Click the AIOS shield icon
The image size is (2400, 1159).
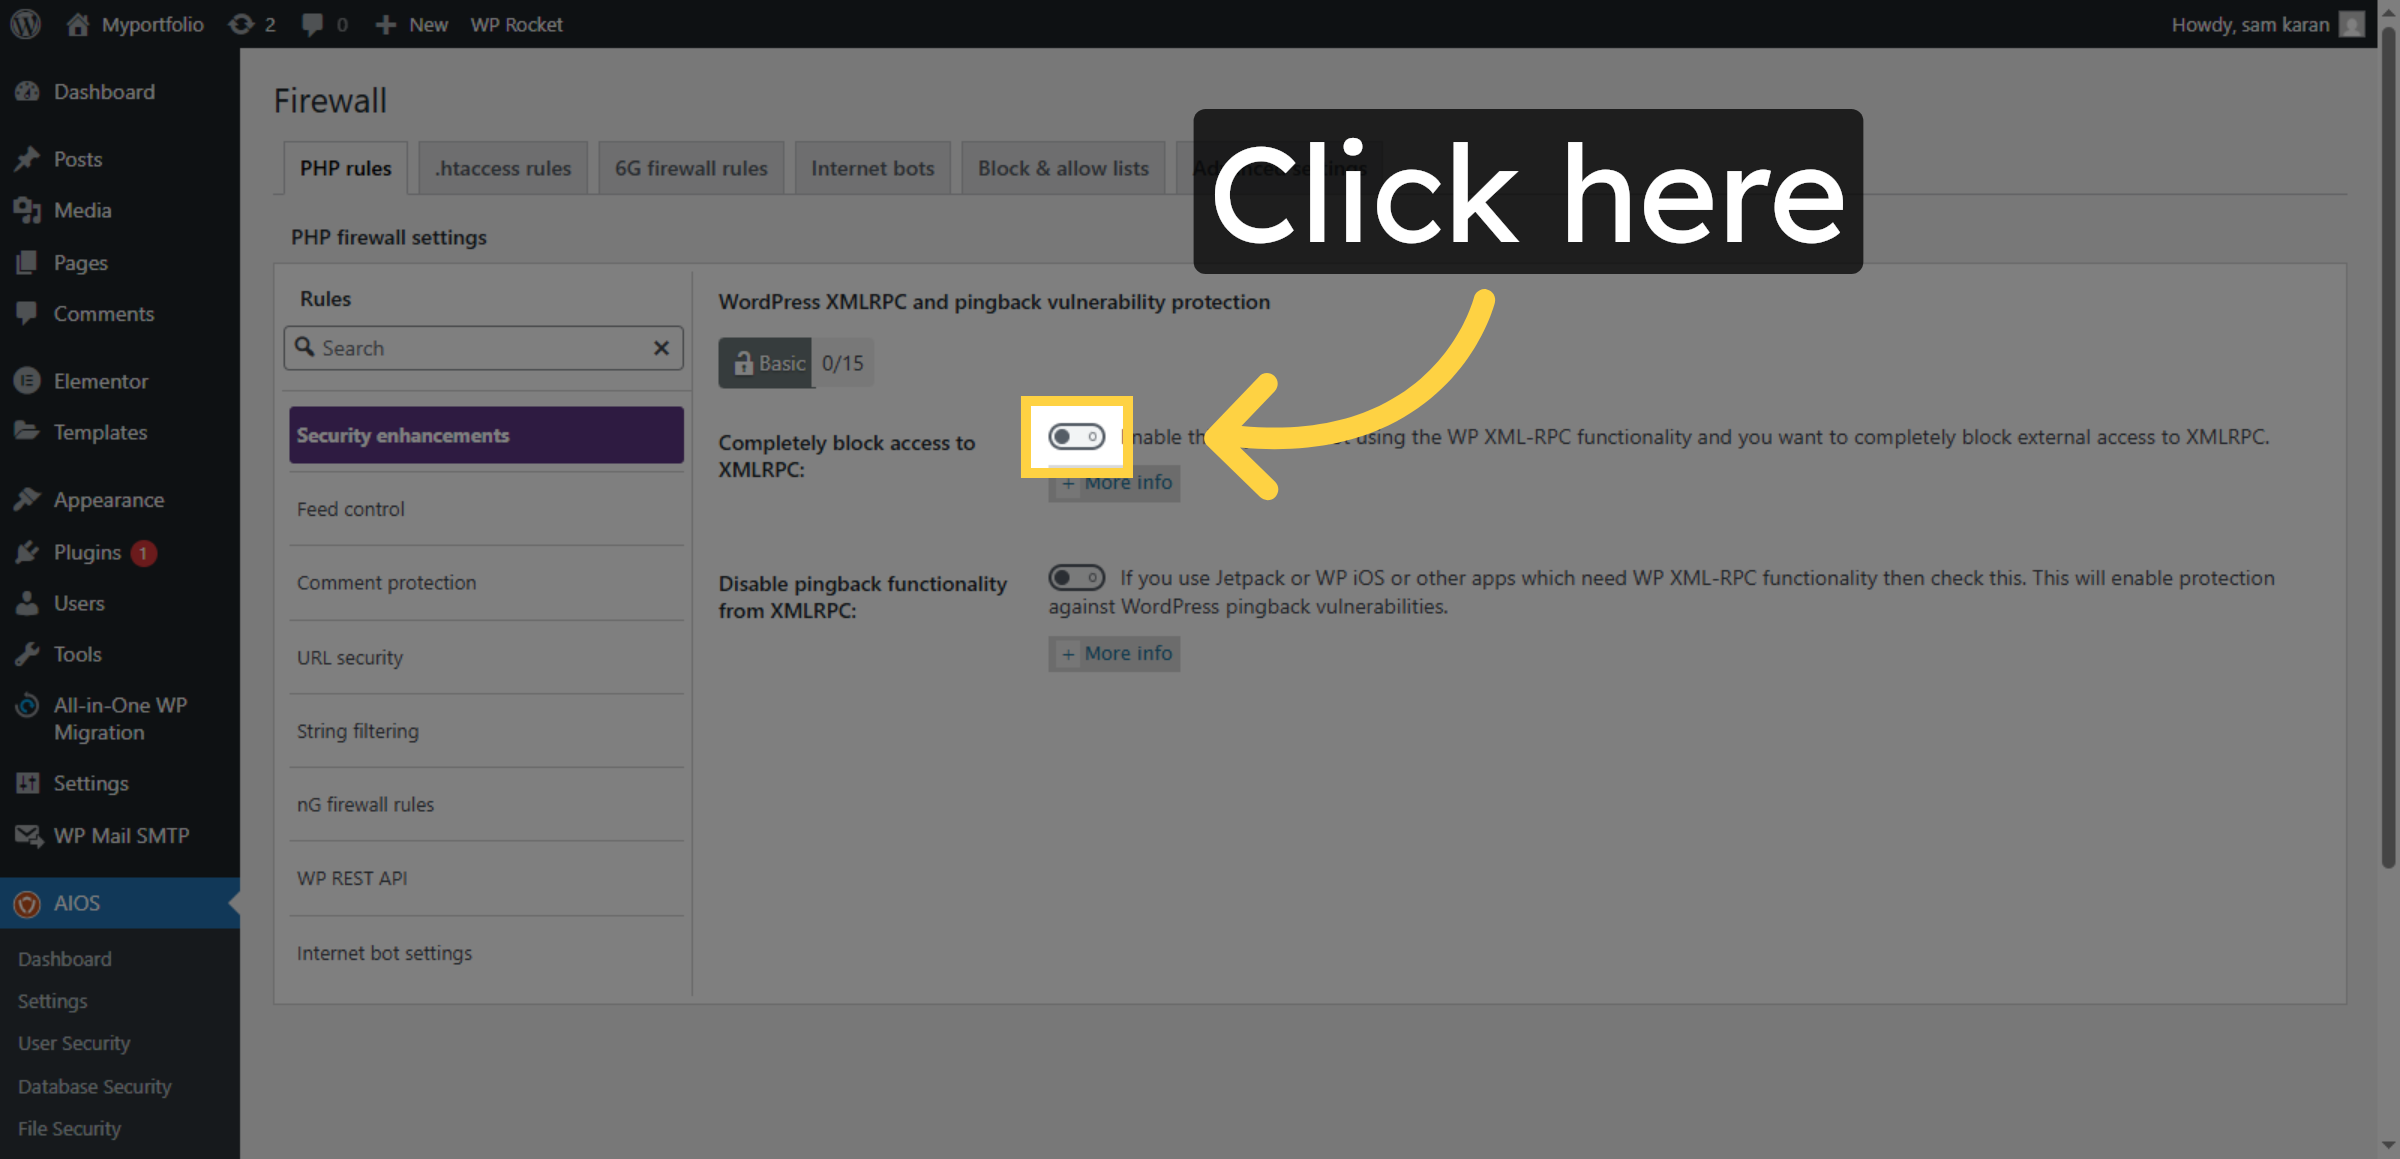point(28,903)
